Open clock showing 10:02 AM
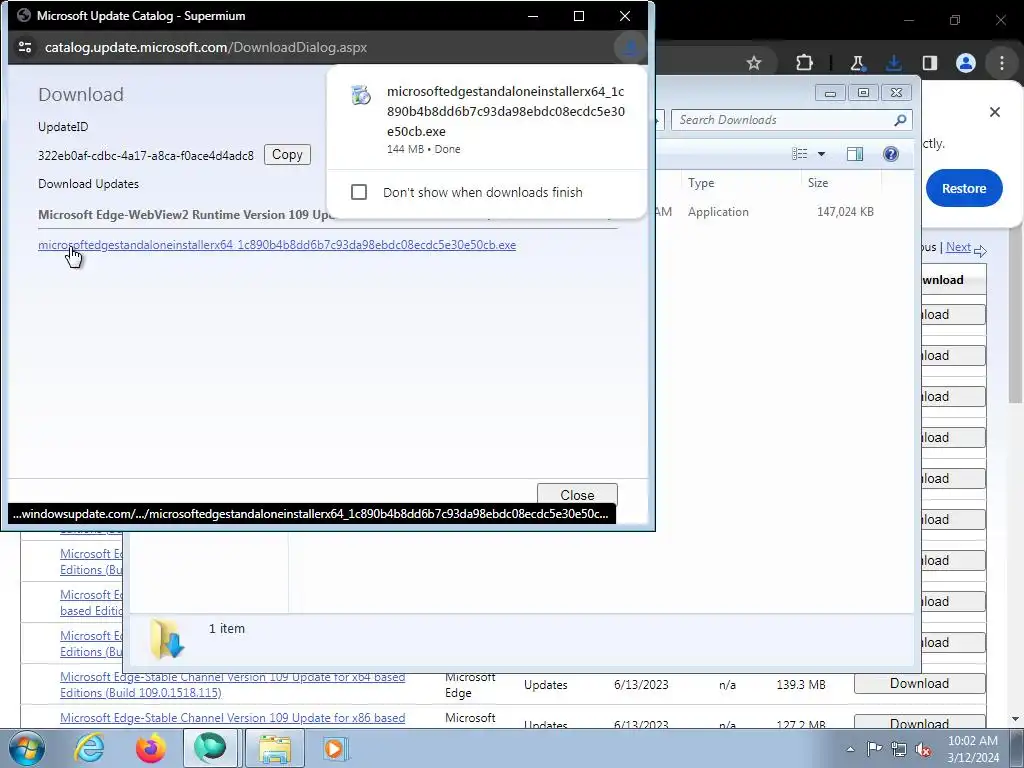Viewport: 1024px width, 768px height. [972, 749]
